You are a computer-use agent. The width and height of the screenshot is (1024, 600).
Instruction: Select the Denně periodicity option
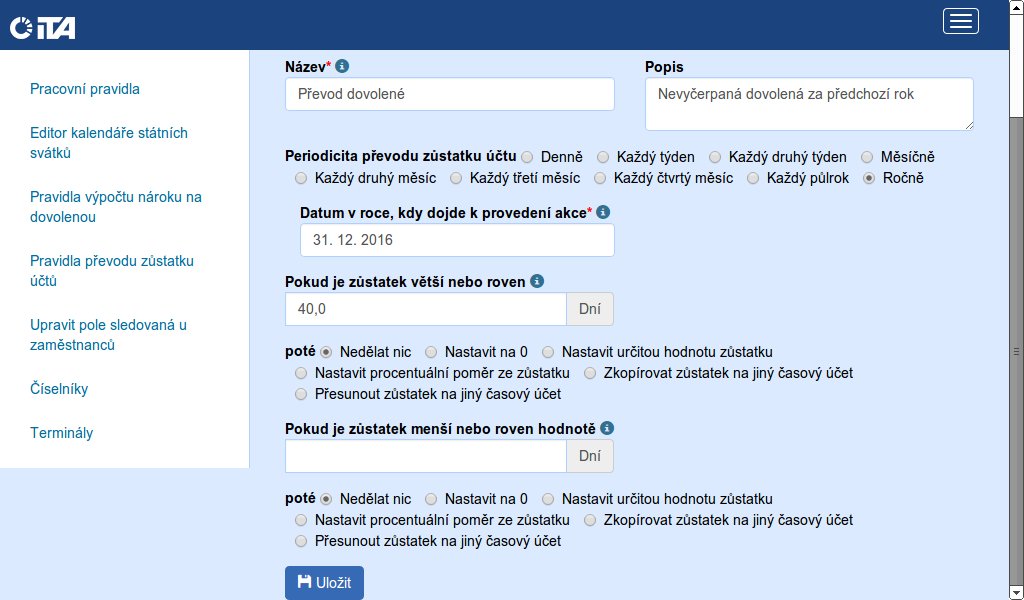pyautogui.click(x=527, y=157)
